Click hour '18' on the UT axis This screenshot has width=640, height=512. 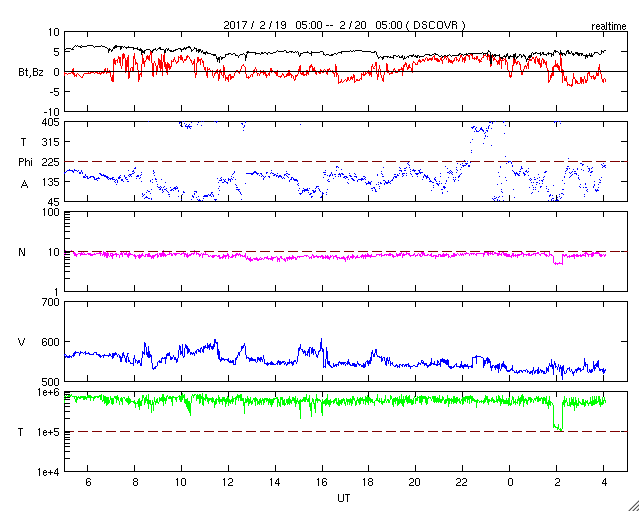368,482
